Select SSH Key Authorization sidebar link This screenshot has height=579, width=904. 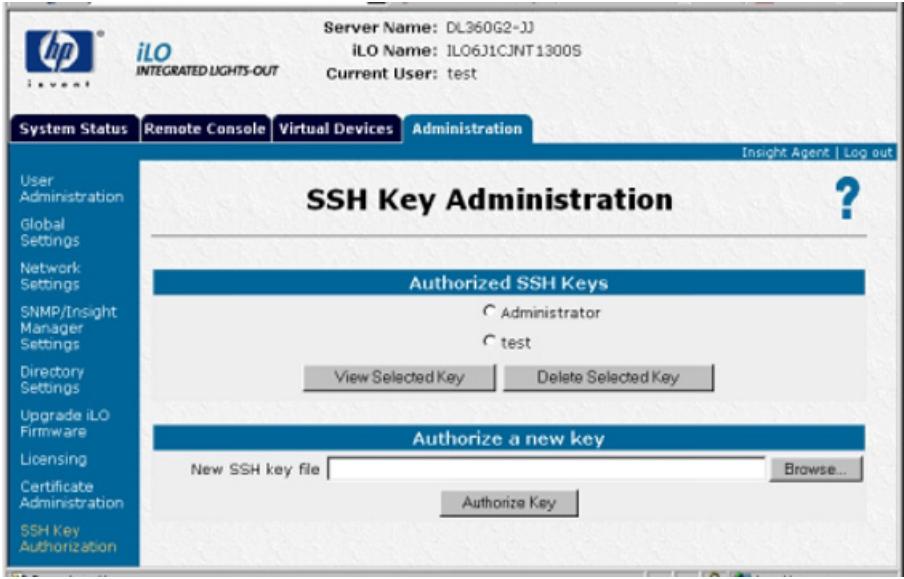point(68,539)
